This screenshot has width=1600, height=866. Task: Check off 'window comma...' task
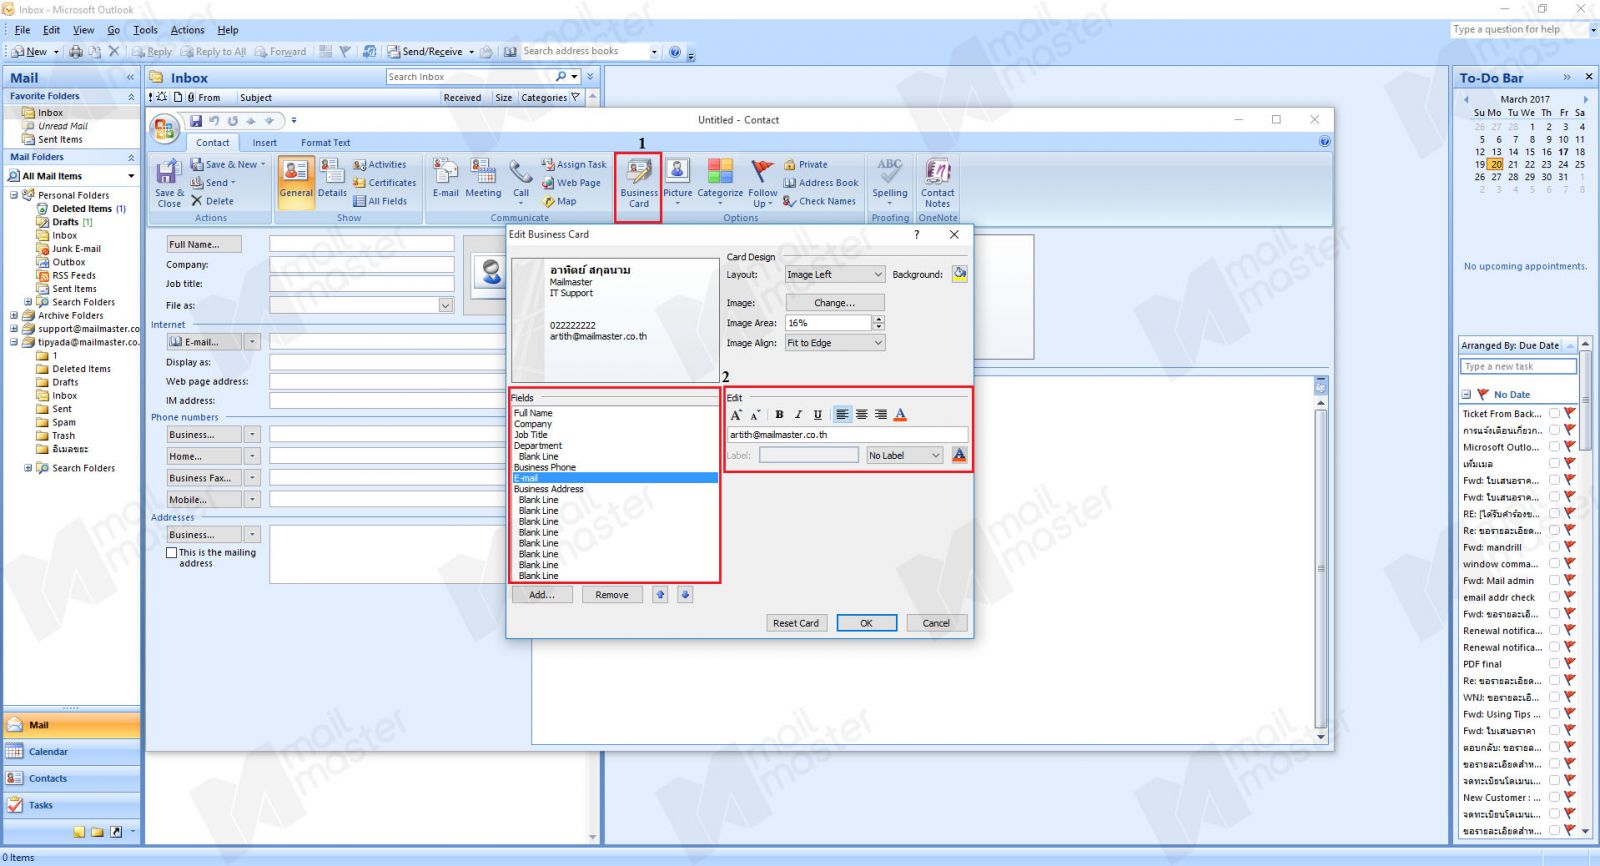coord(1554,564)
